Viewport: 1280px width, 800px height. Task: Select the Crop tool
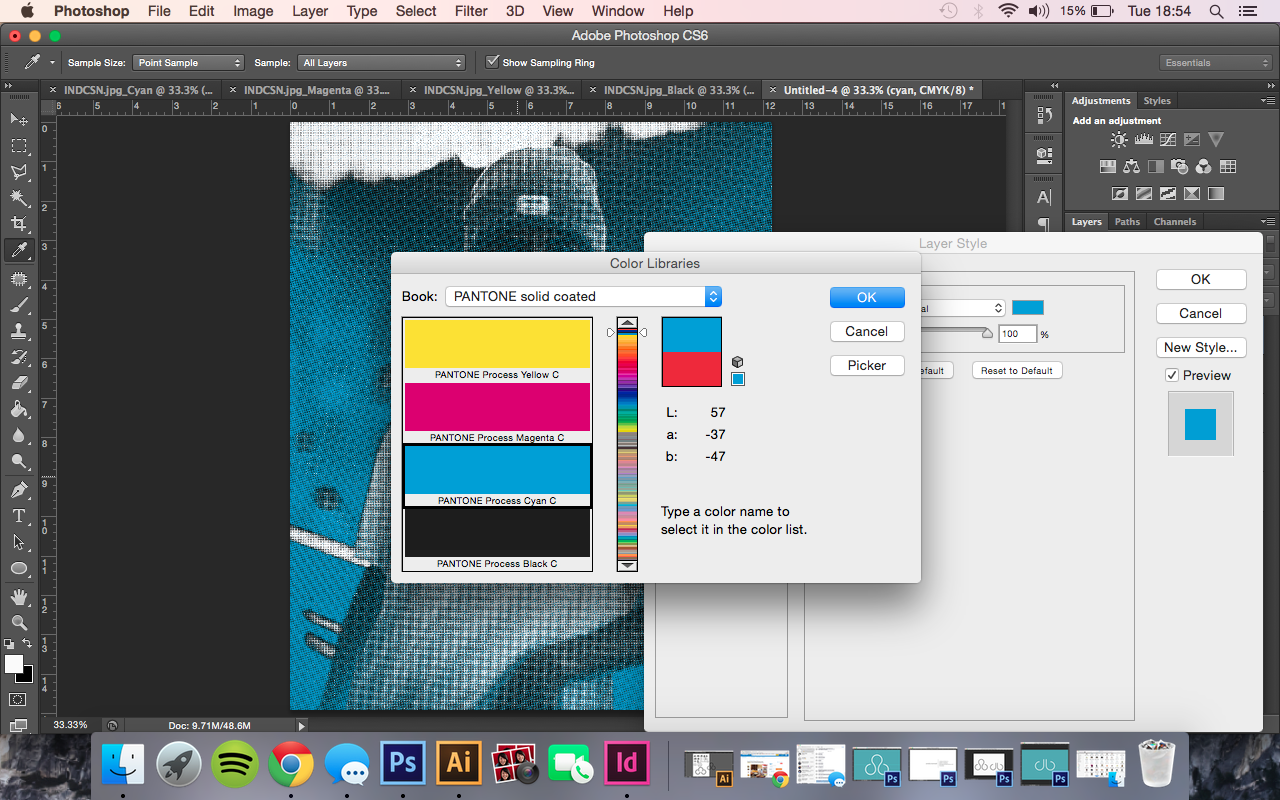(18, 224)
